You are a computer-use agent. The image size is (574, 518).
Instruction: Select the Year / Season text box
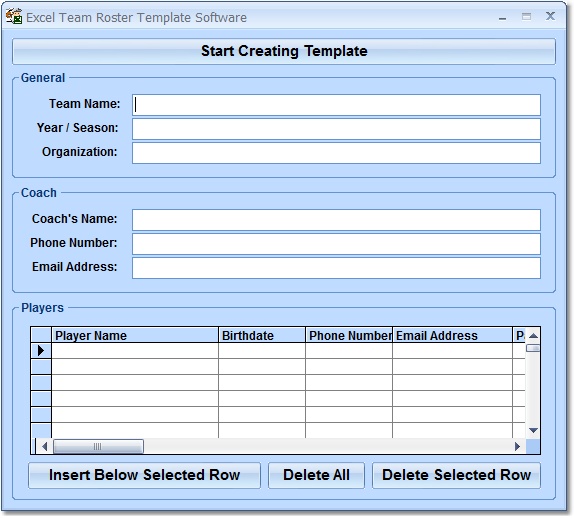336,129
